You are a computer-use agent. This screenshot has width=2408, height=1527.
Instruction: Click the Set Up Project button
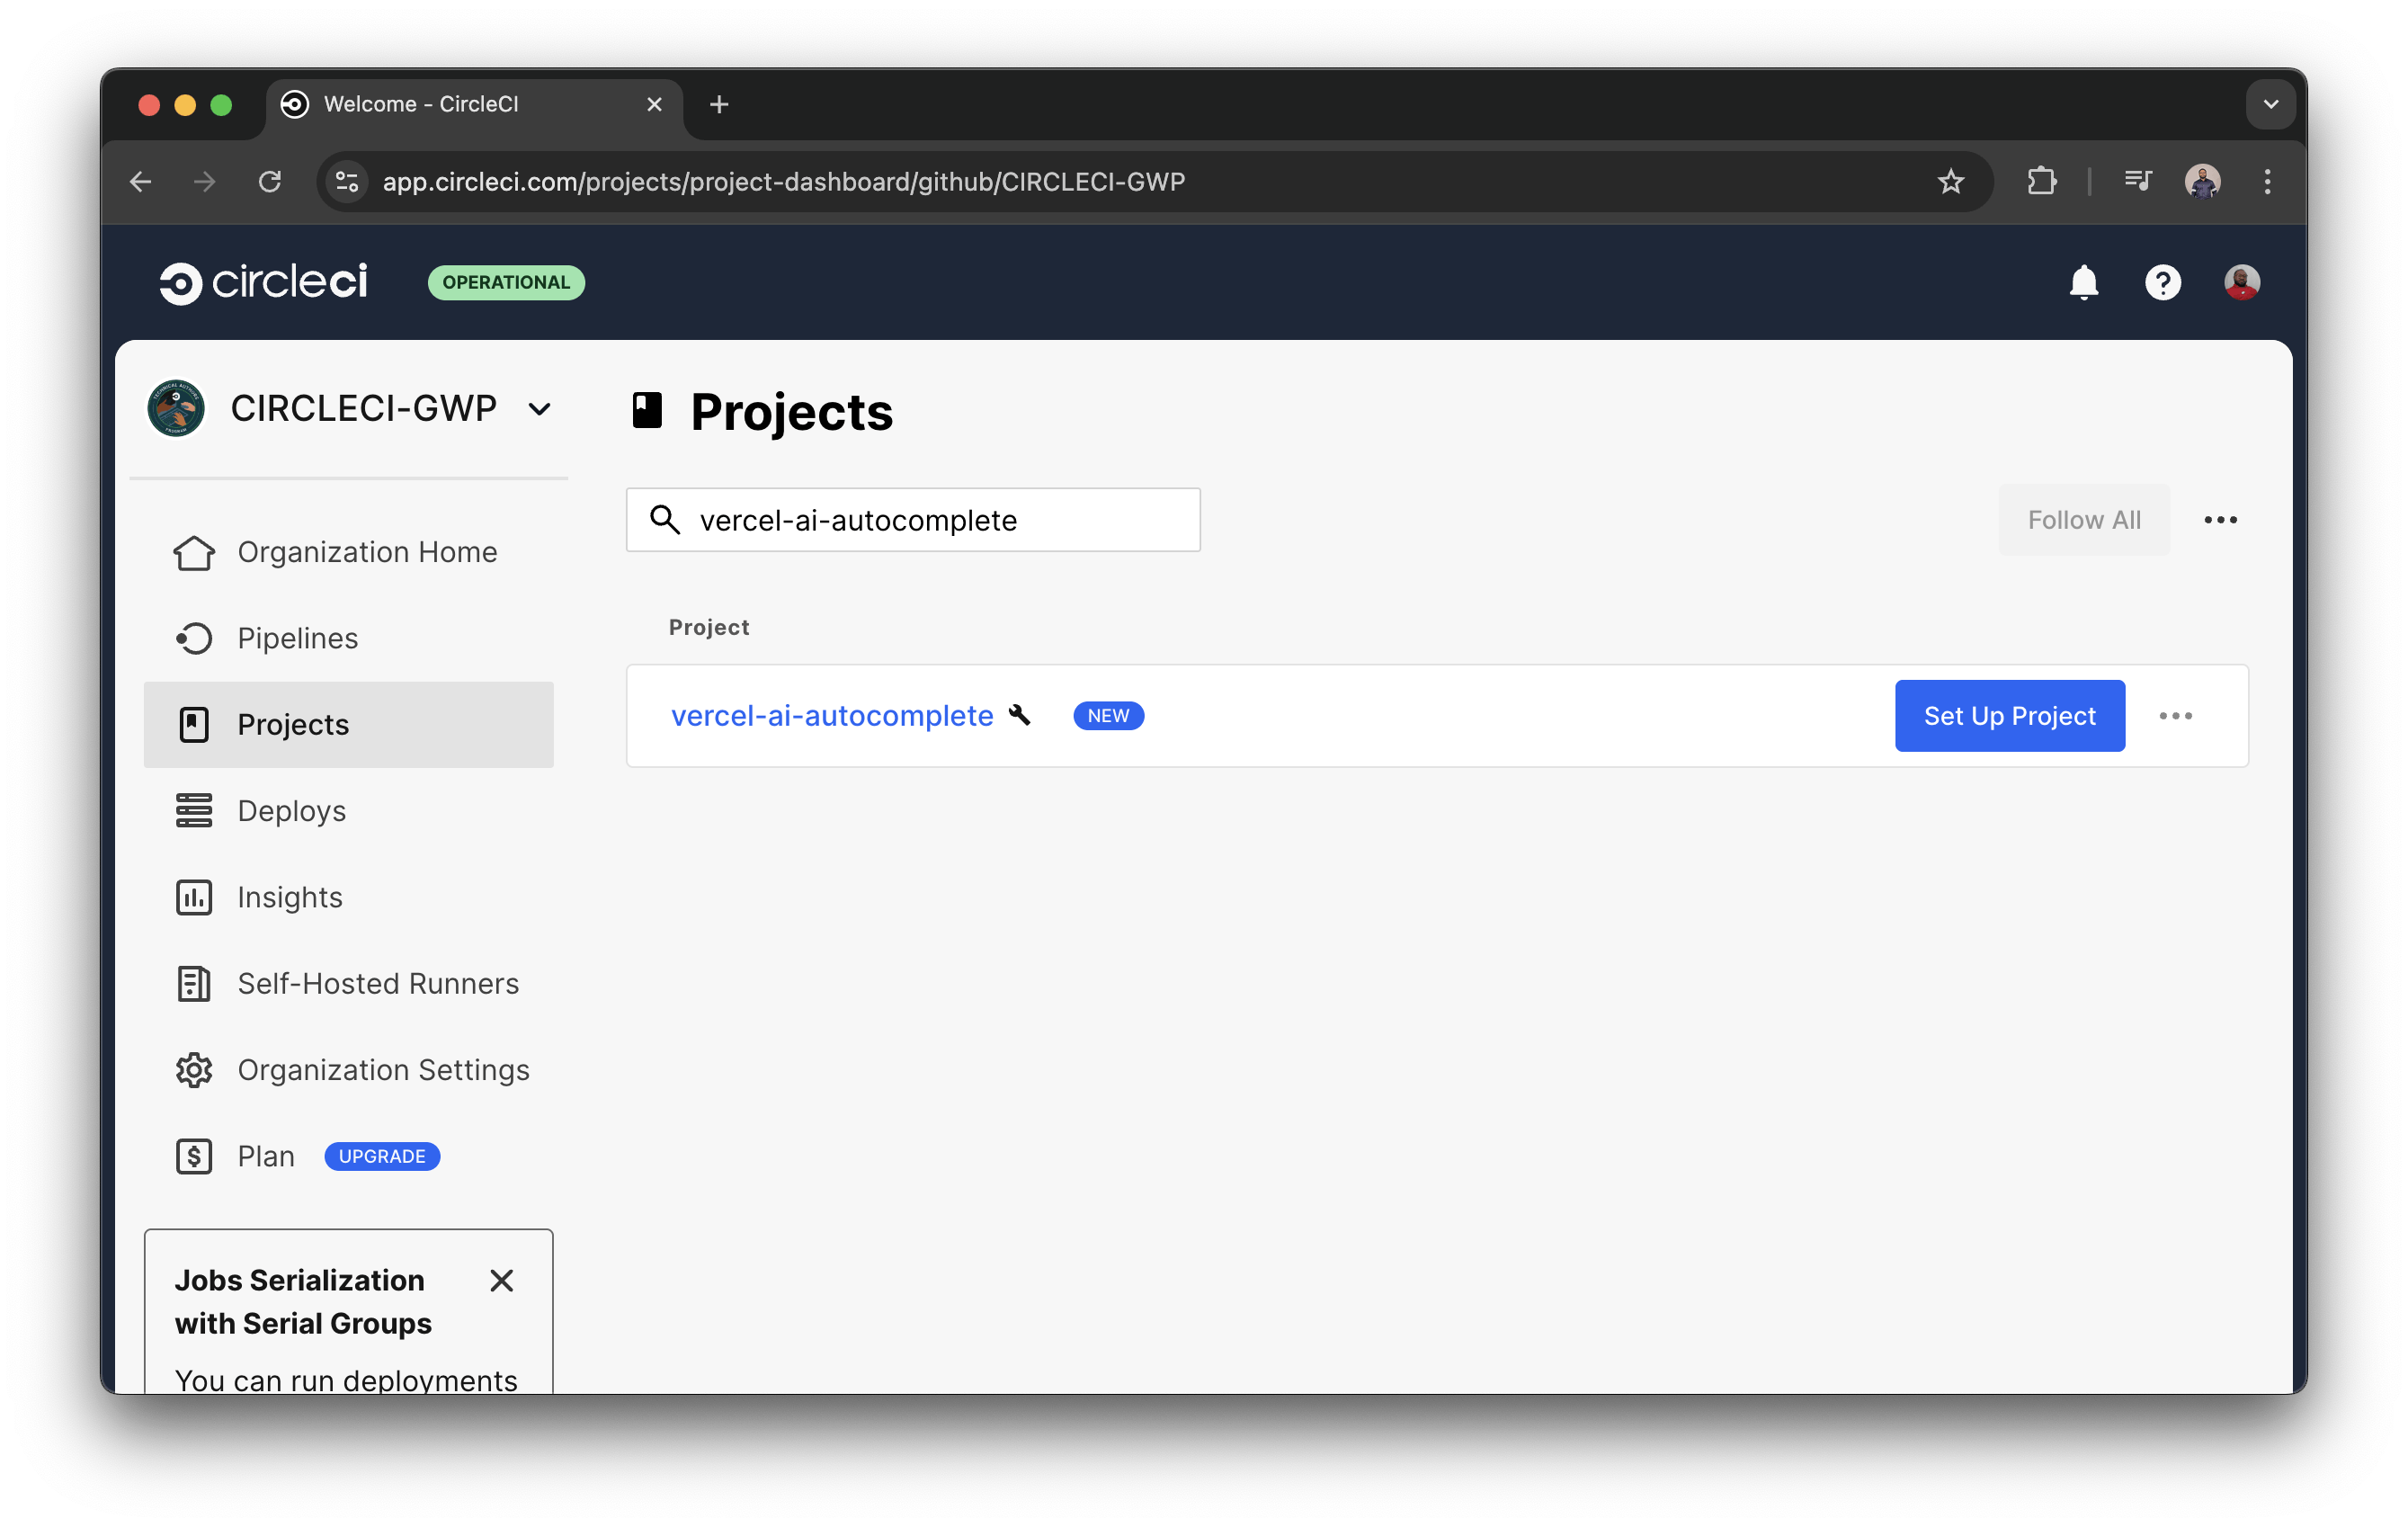(2009, 715)
